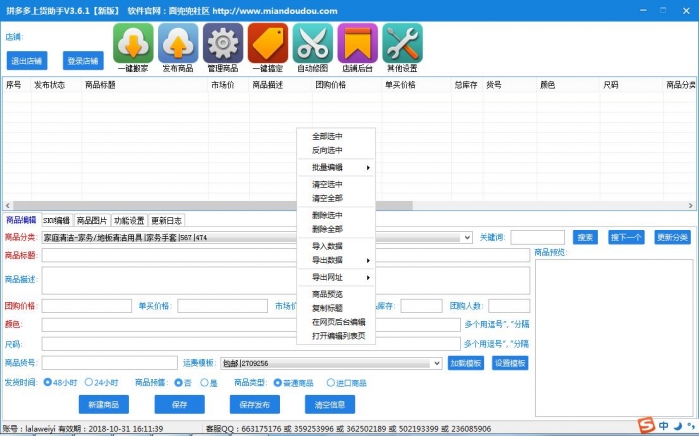Viewport: 699px width, 436px height.
Task: Click the Sogou input S tray icon
Action: point(646,425)
